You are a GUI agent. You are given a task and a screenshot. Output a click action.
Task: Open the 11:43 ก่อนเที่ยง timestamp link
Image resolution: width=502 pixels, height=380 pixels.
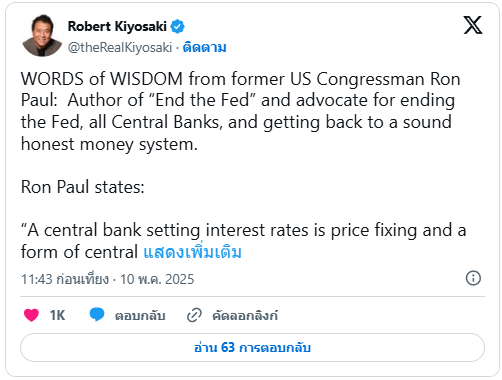click(65, 279)
